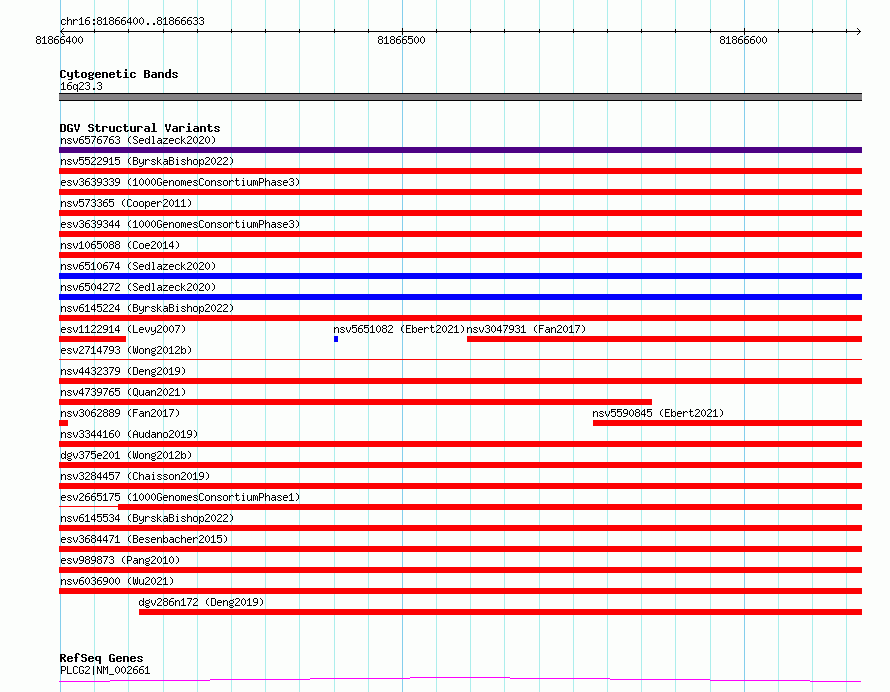
Task: Click the short red esv1122914 bar
Action: [x=93, y=339]
